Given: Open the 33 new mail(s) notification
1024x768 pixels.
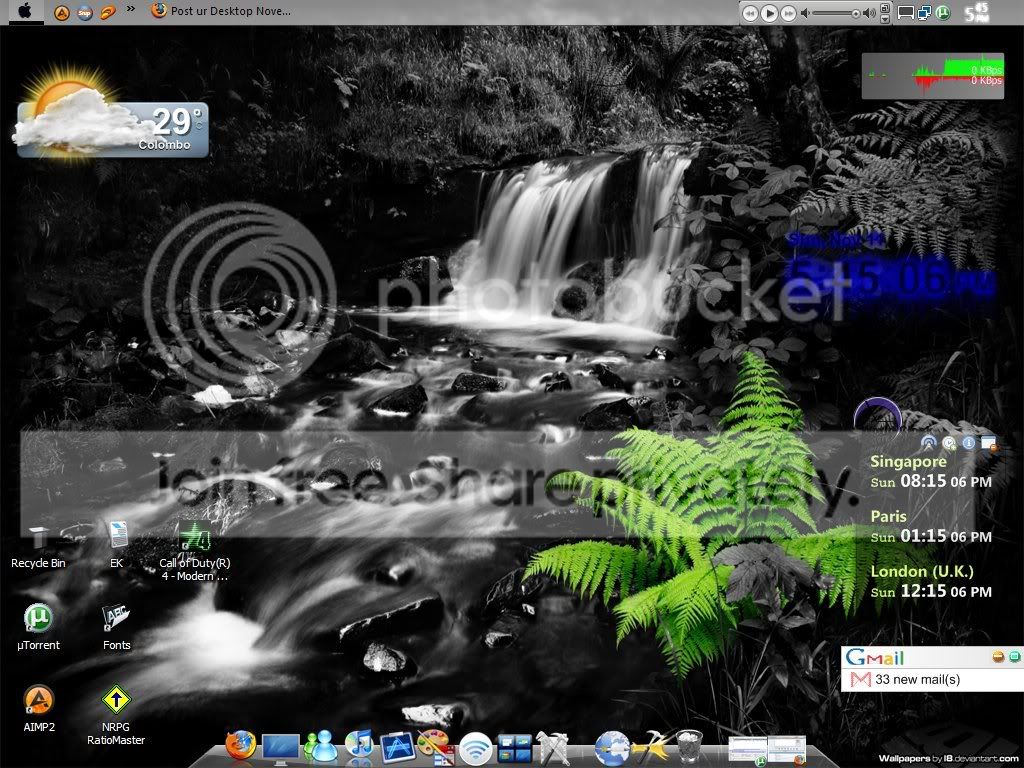Looking at the screenshot, I should click(x=918, y=679).
